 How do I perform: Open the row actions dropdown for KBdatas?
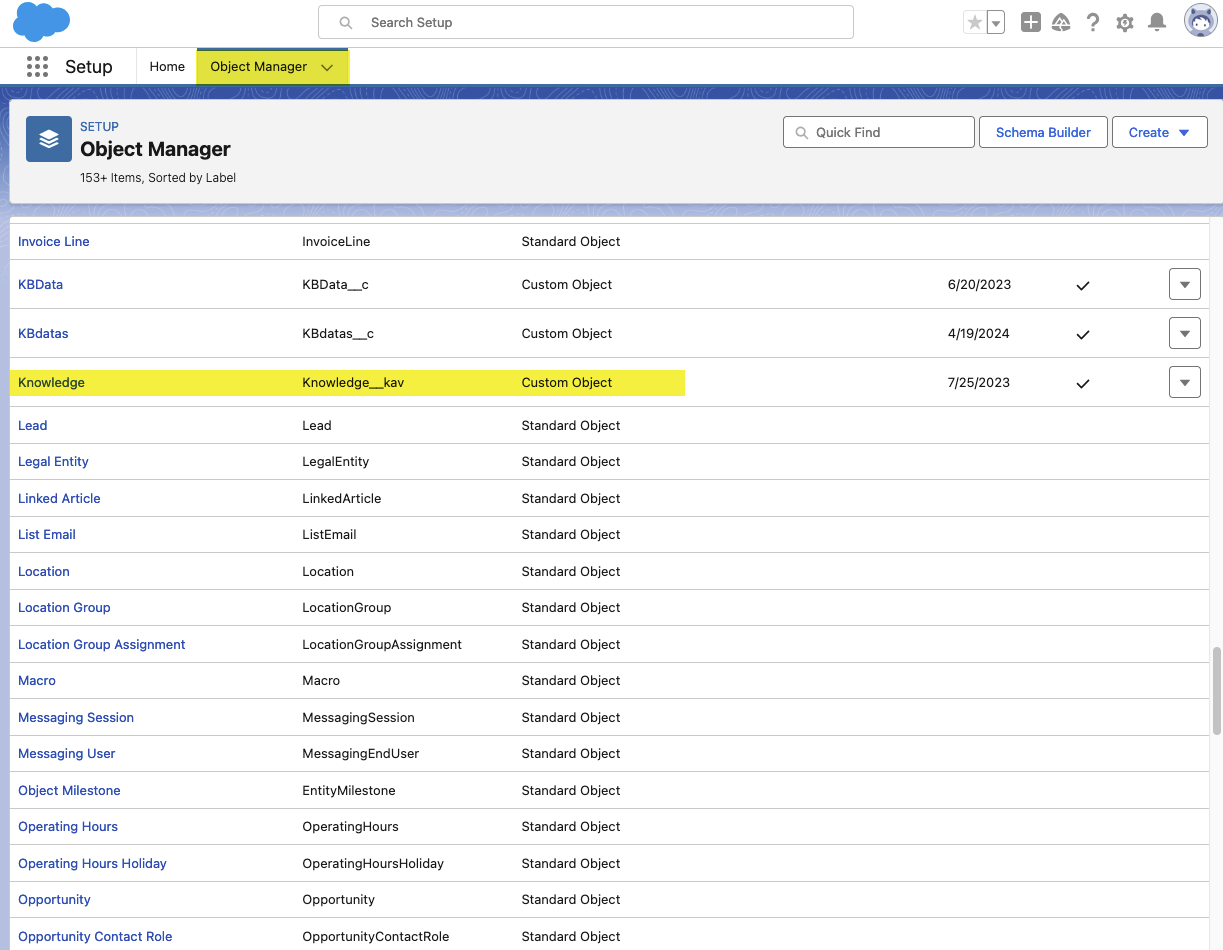click(x=1184, y=332)
